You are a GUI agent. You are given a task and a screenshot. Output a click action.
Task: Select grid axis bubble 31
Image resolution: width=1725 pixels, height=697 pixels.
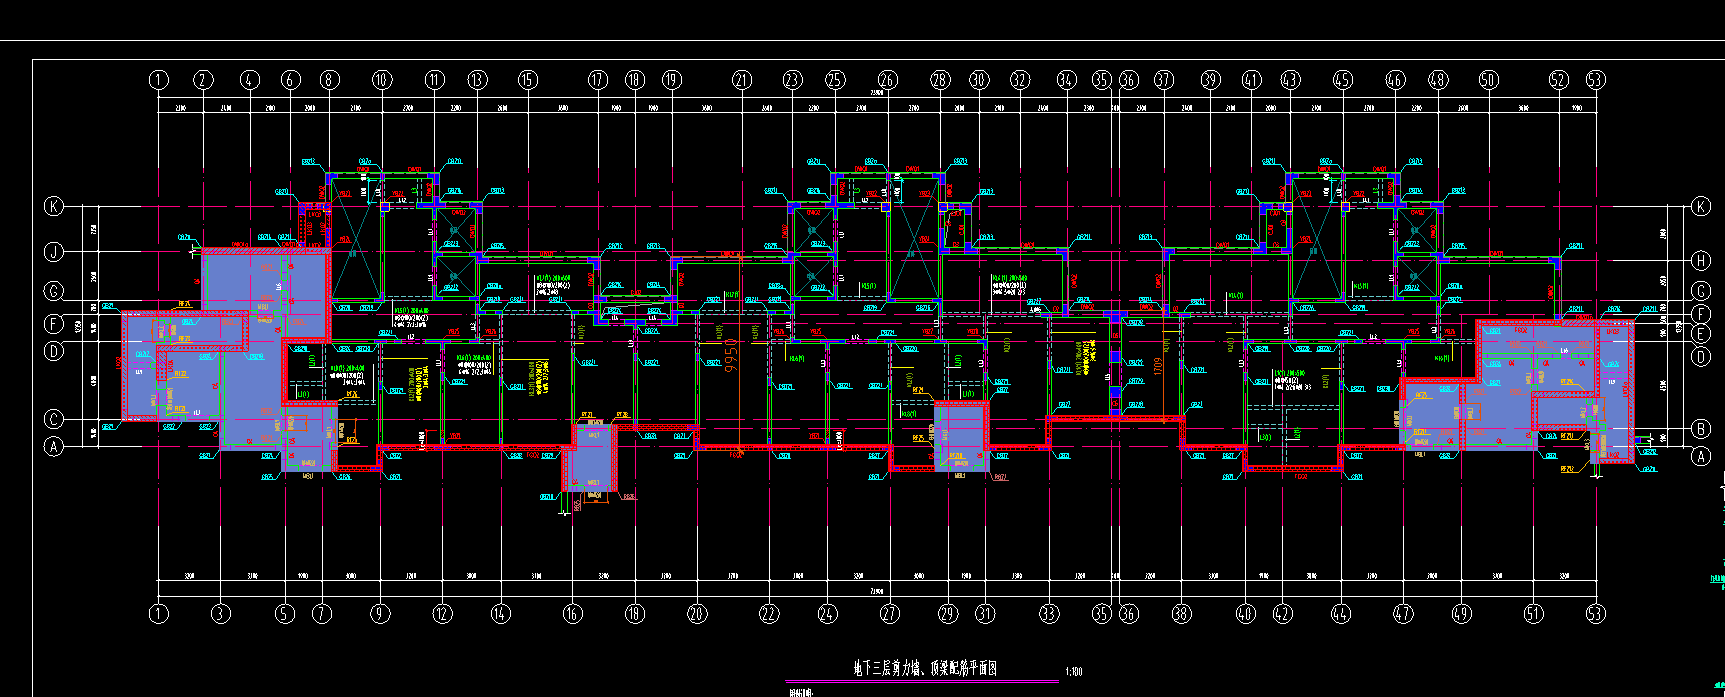click(x=986, y=613)
